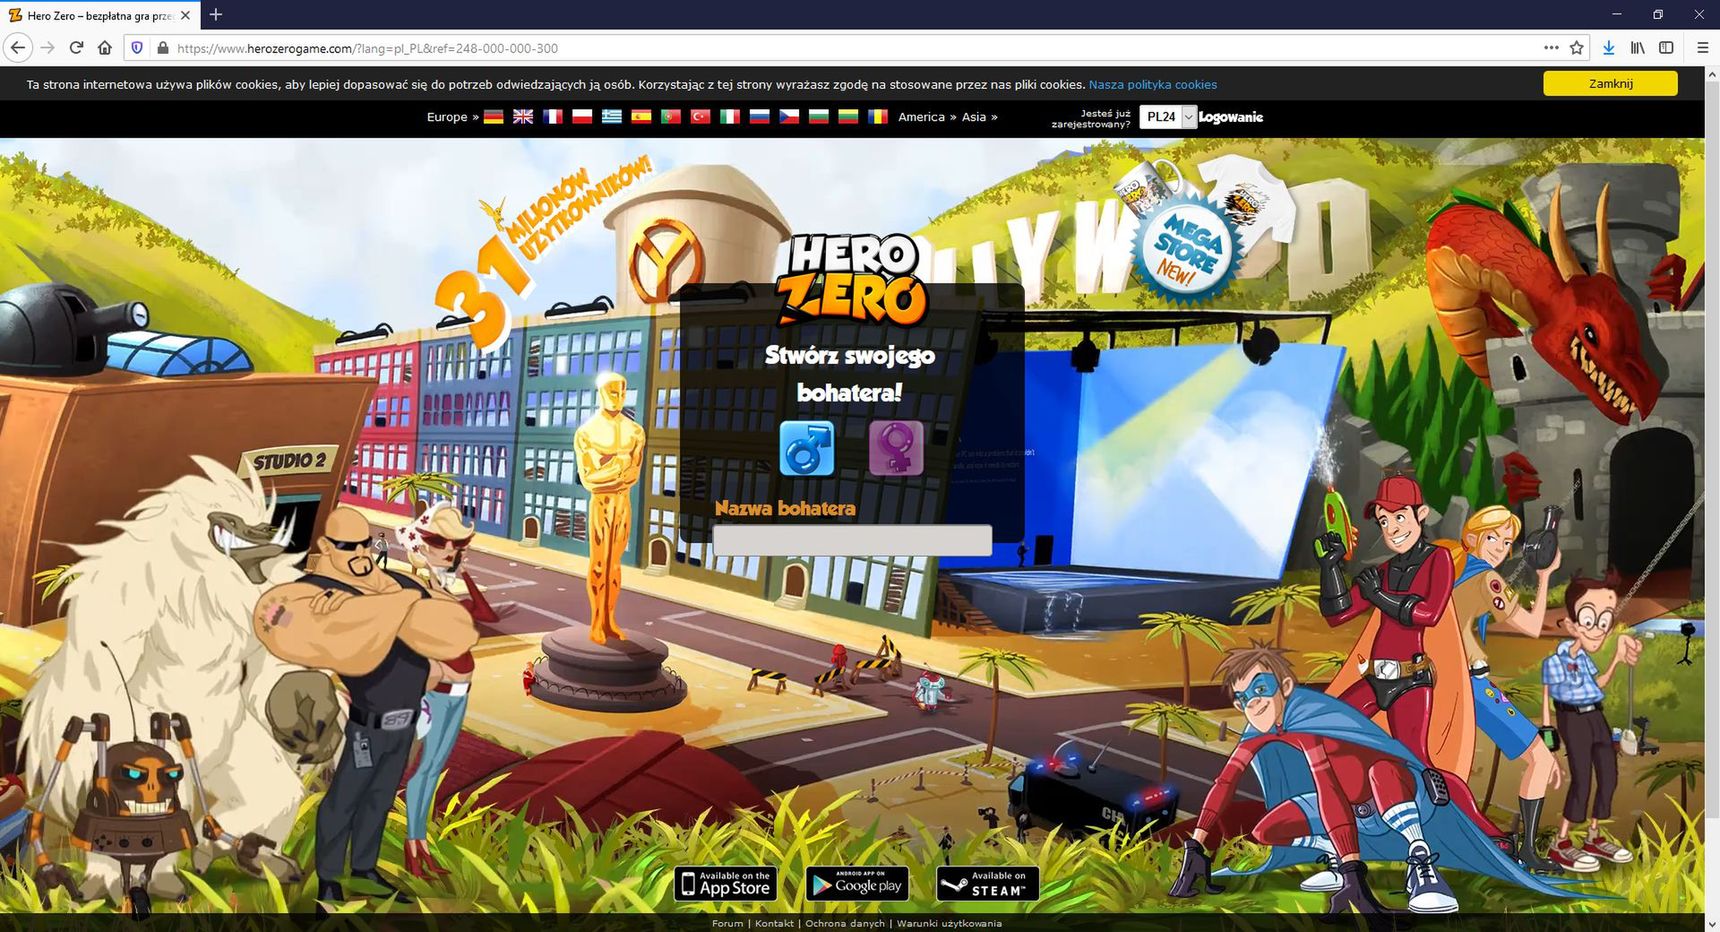Select the Lithuanian flag language
The width and height of the screenshot is (1720, 932).
(848, 117)
